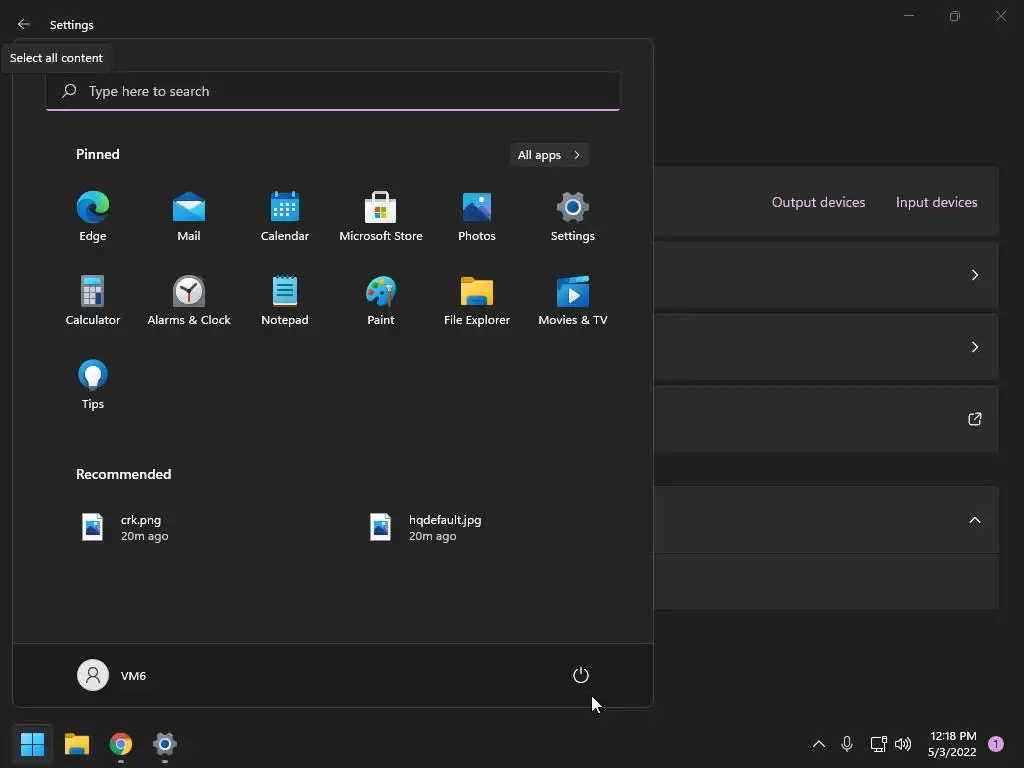1024x768 pixels.
Task: Show hidden system tray icons
Action: pyautogui.click(x=818, y=744)
